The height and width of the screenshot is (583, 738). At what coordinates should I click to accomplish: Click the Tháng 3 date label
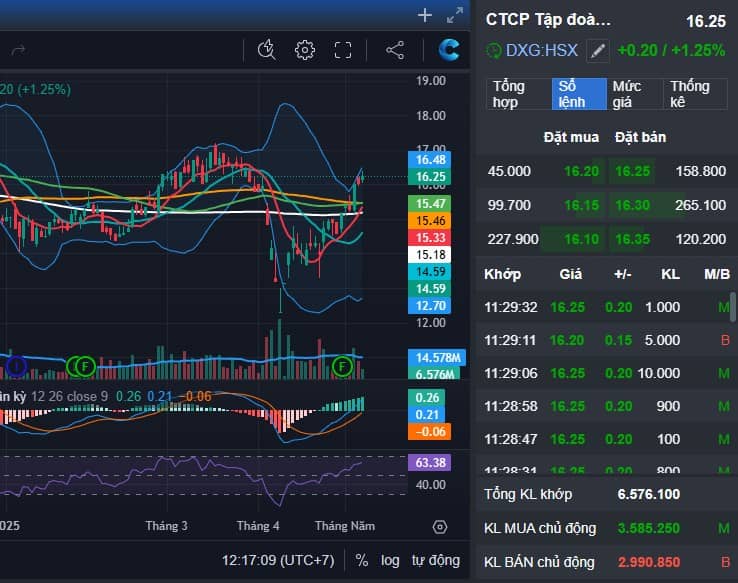pos(166,526)
